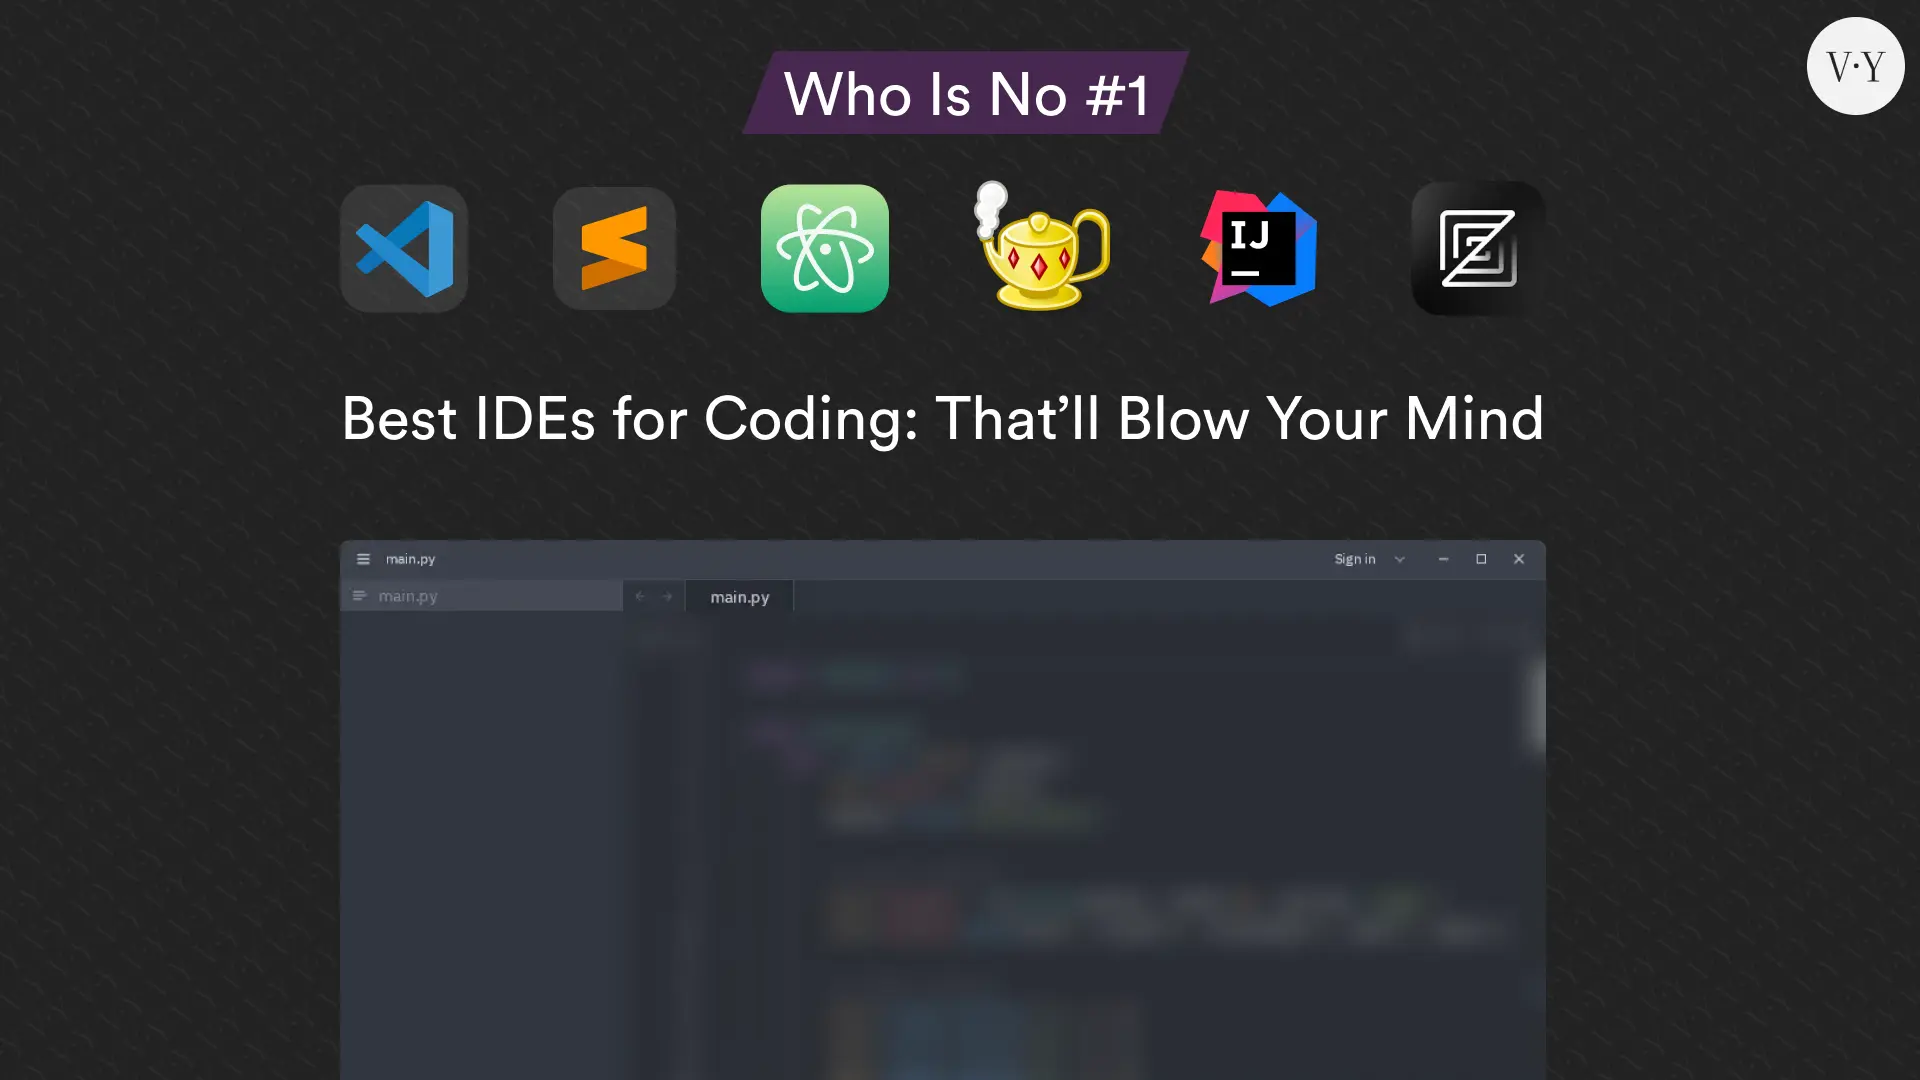Open the hamburger menu in Zed's title bar
The height and width of the screenshot is (1080, 1920).
tap(363, 559)
